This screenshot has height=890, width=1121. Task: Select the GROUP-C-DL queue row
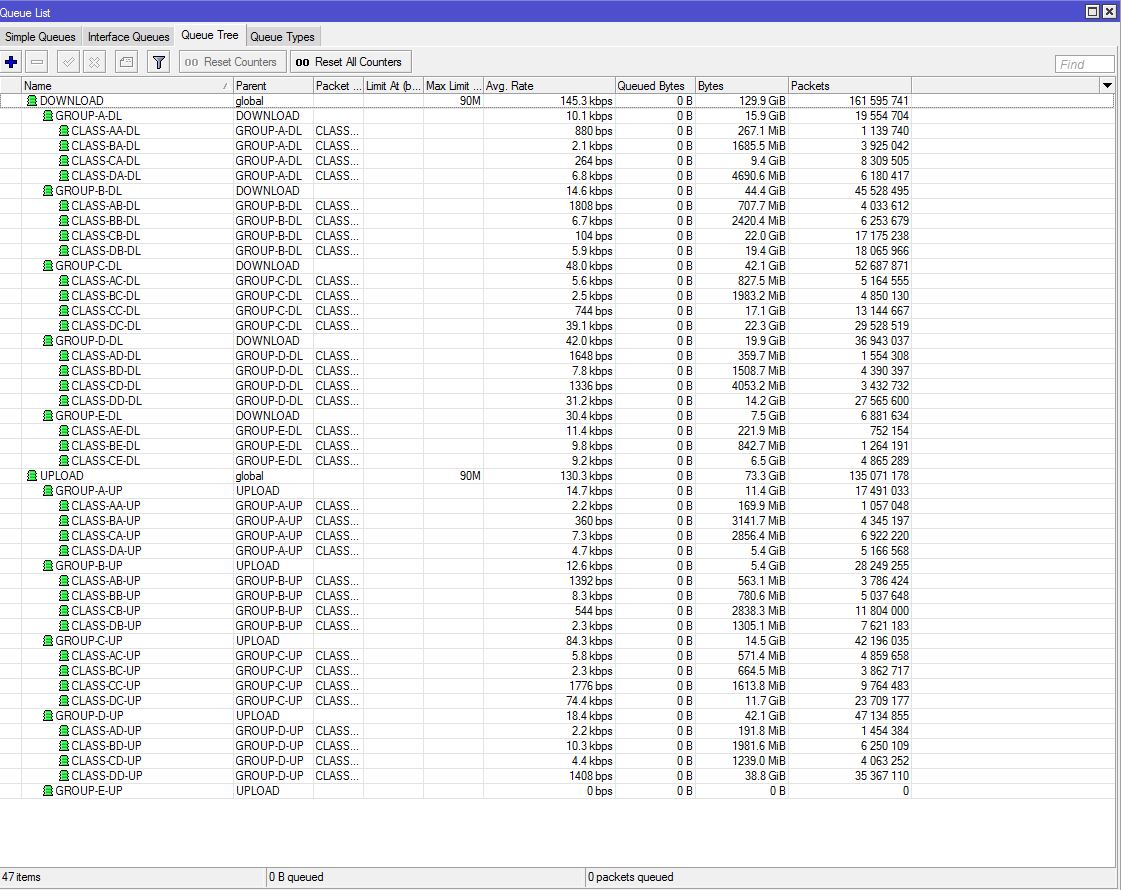click(88, 266)
